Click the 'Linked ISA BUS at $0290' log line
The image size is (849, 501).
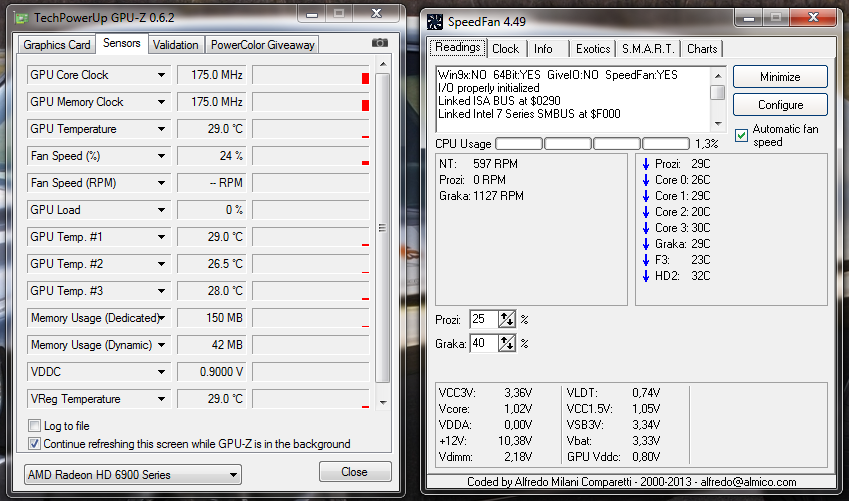click(x=499, y=101)
